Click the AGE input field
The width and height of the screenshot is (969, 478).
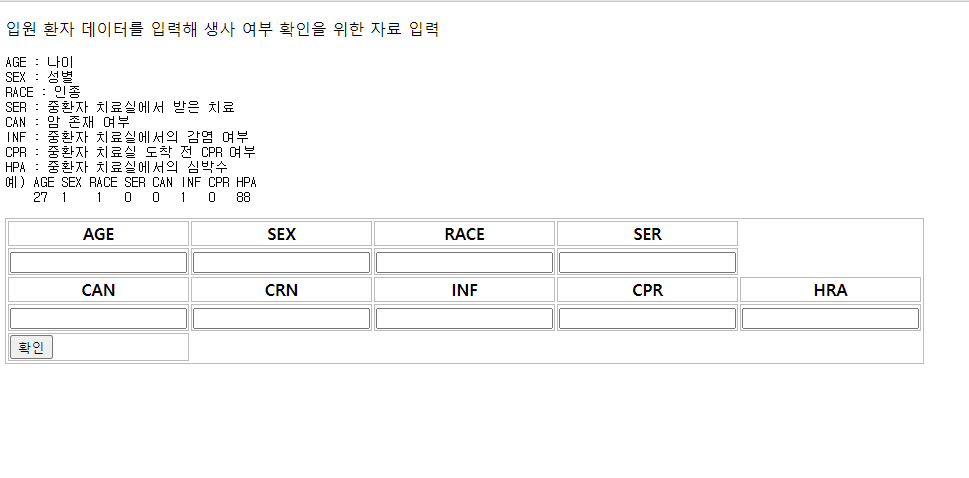tap(98, 262)
